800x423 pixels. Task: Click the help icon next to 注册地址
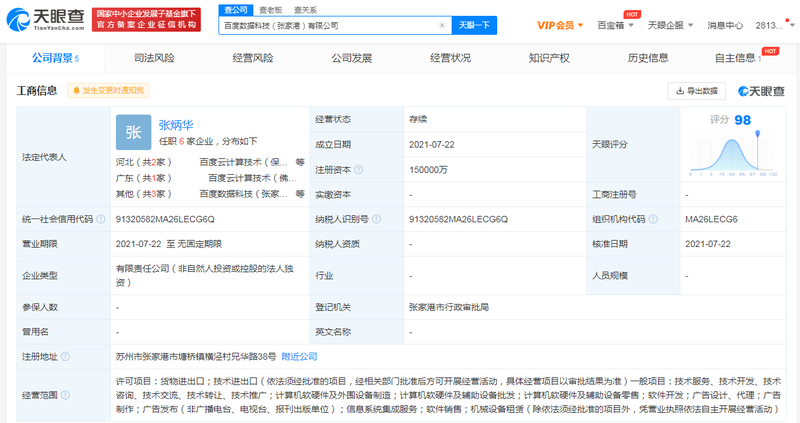65,357
